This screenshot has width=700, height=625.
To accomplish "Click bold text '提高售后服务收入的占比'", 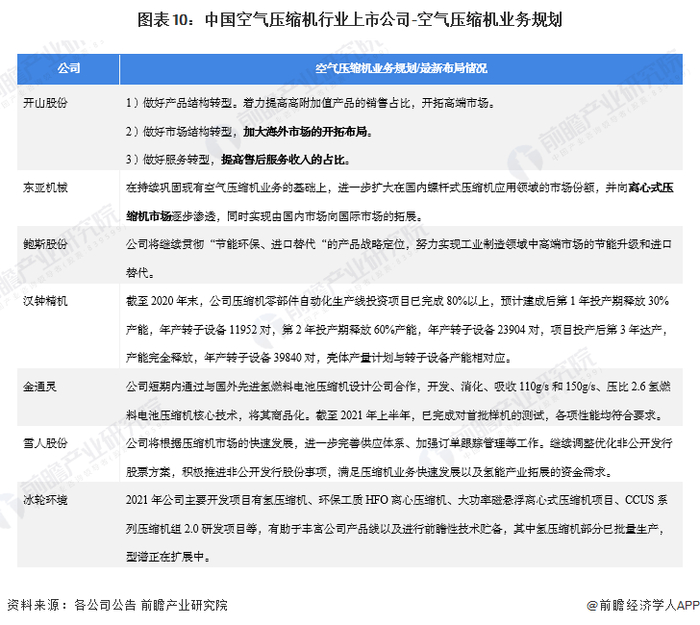I will coord(283,160).
